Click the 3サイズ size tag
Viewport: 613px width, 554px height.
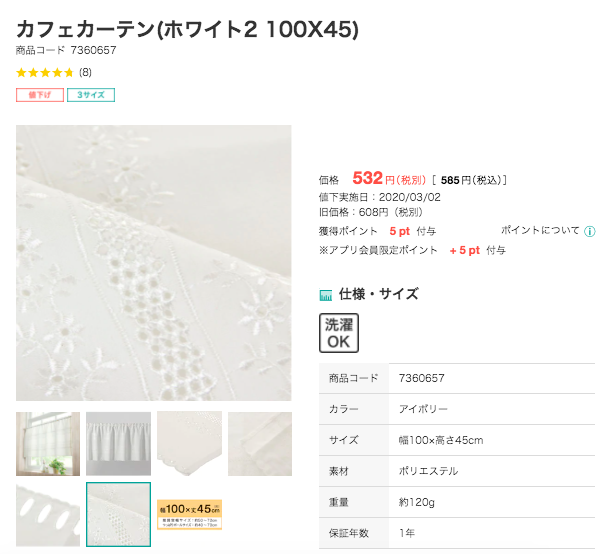pyautogui.click(x=91, y=95)
